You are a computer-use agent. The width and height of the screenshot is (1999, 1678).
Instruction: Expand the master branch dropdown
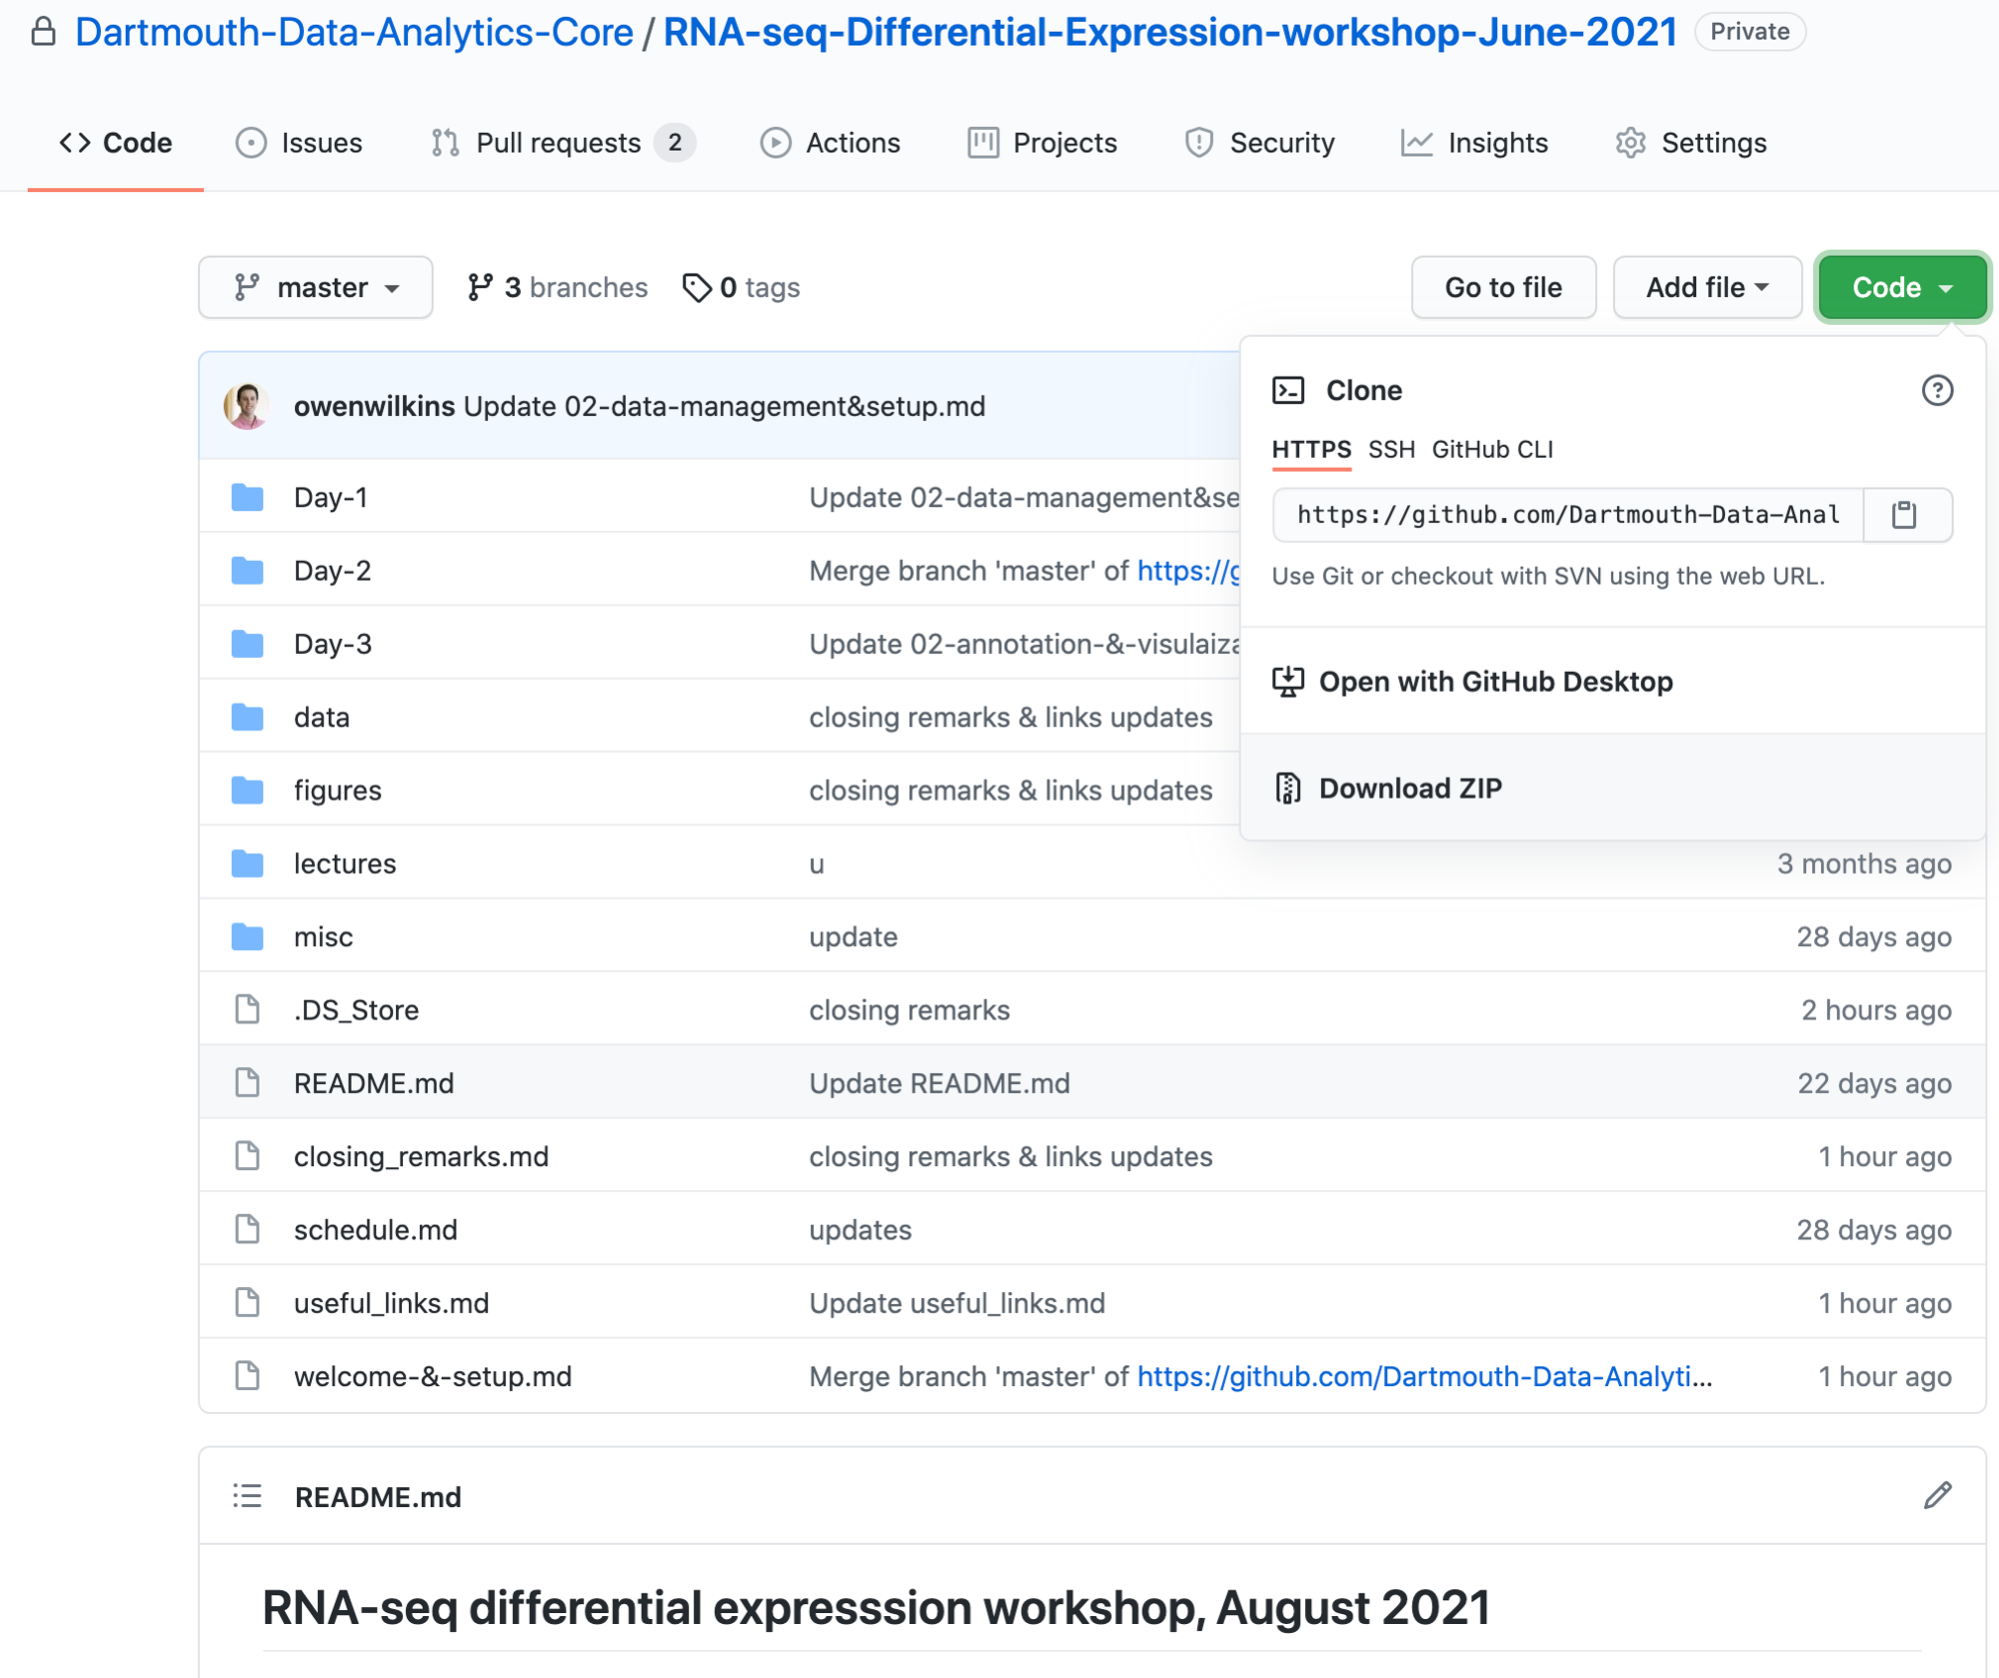315,288
